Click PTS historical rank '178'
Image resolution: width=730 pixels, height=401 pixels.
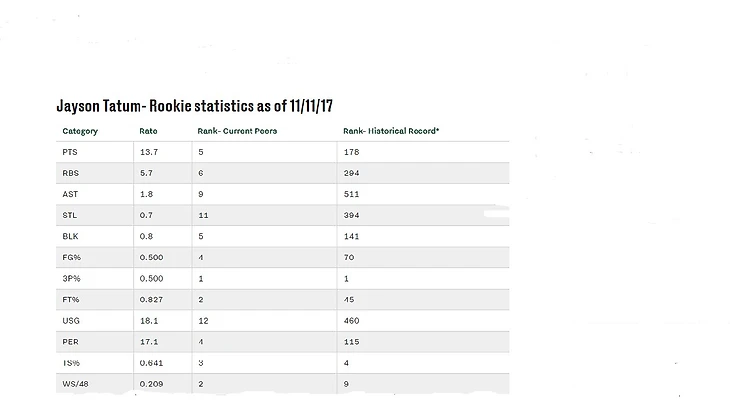(x=351, y=152)
